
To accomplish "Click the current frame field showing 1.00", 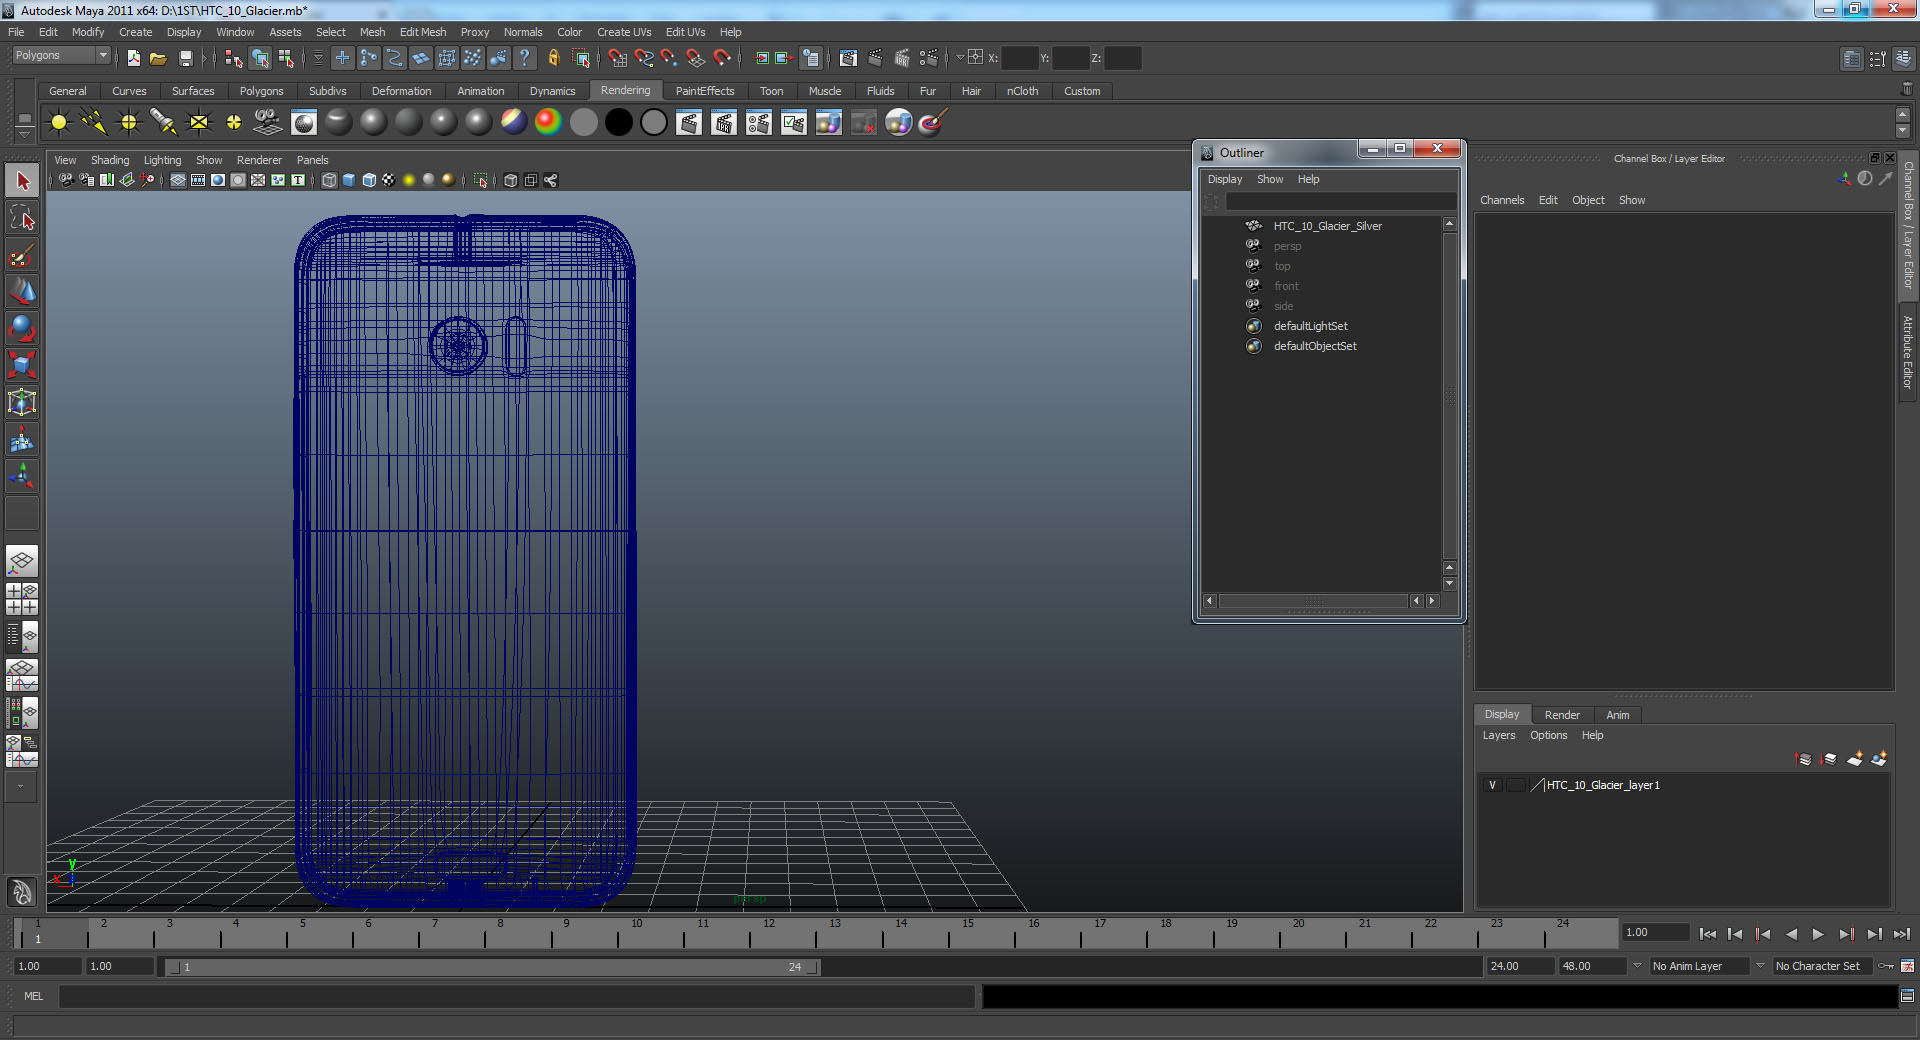I will [x=1655, y=932].
